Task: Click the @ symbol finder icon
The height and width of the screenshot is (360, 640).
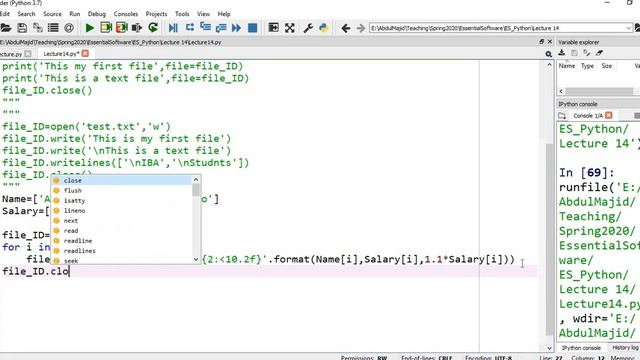Action: [69, 28]
